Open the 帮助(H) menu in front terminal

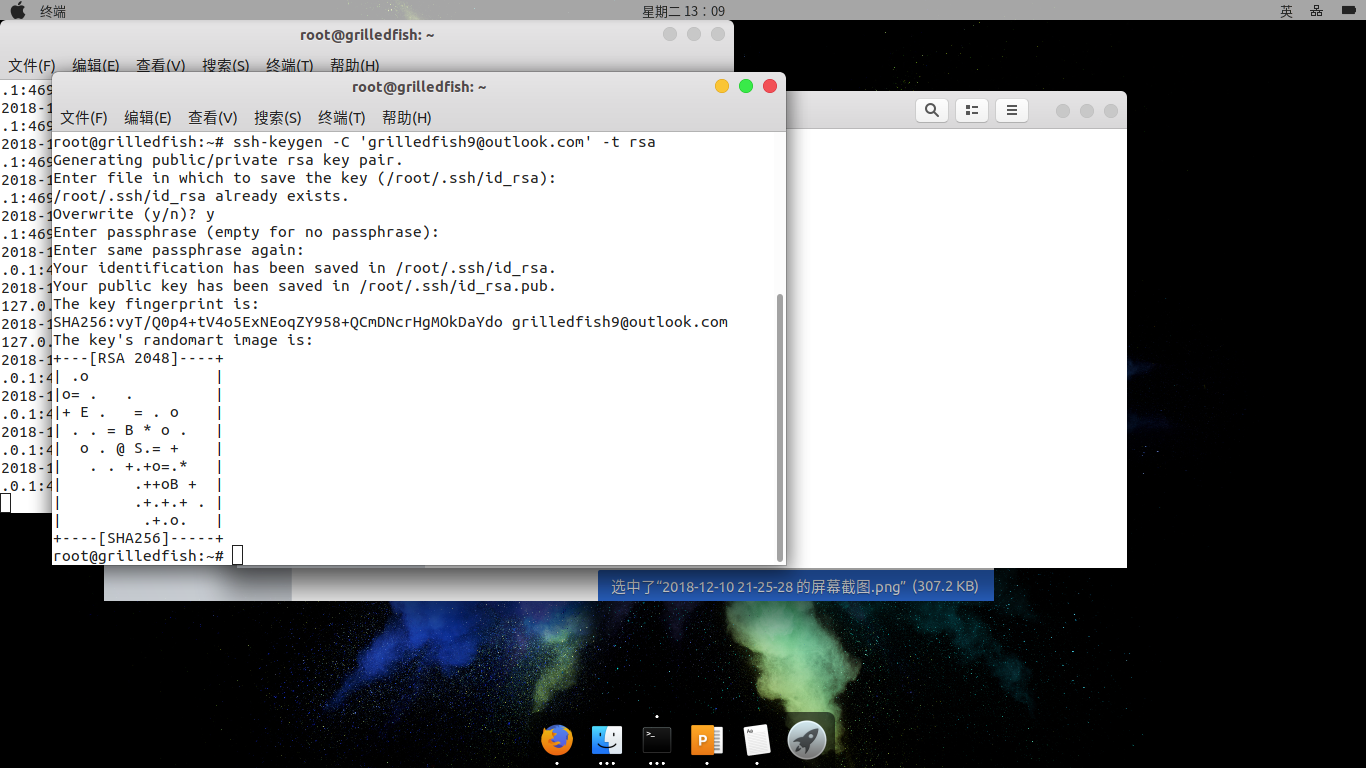[406, 117]
